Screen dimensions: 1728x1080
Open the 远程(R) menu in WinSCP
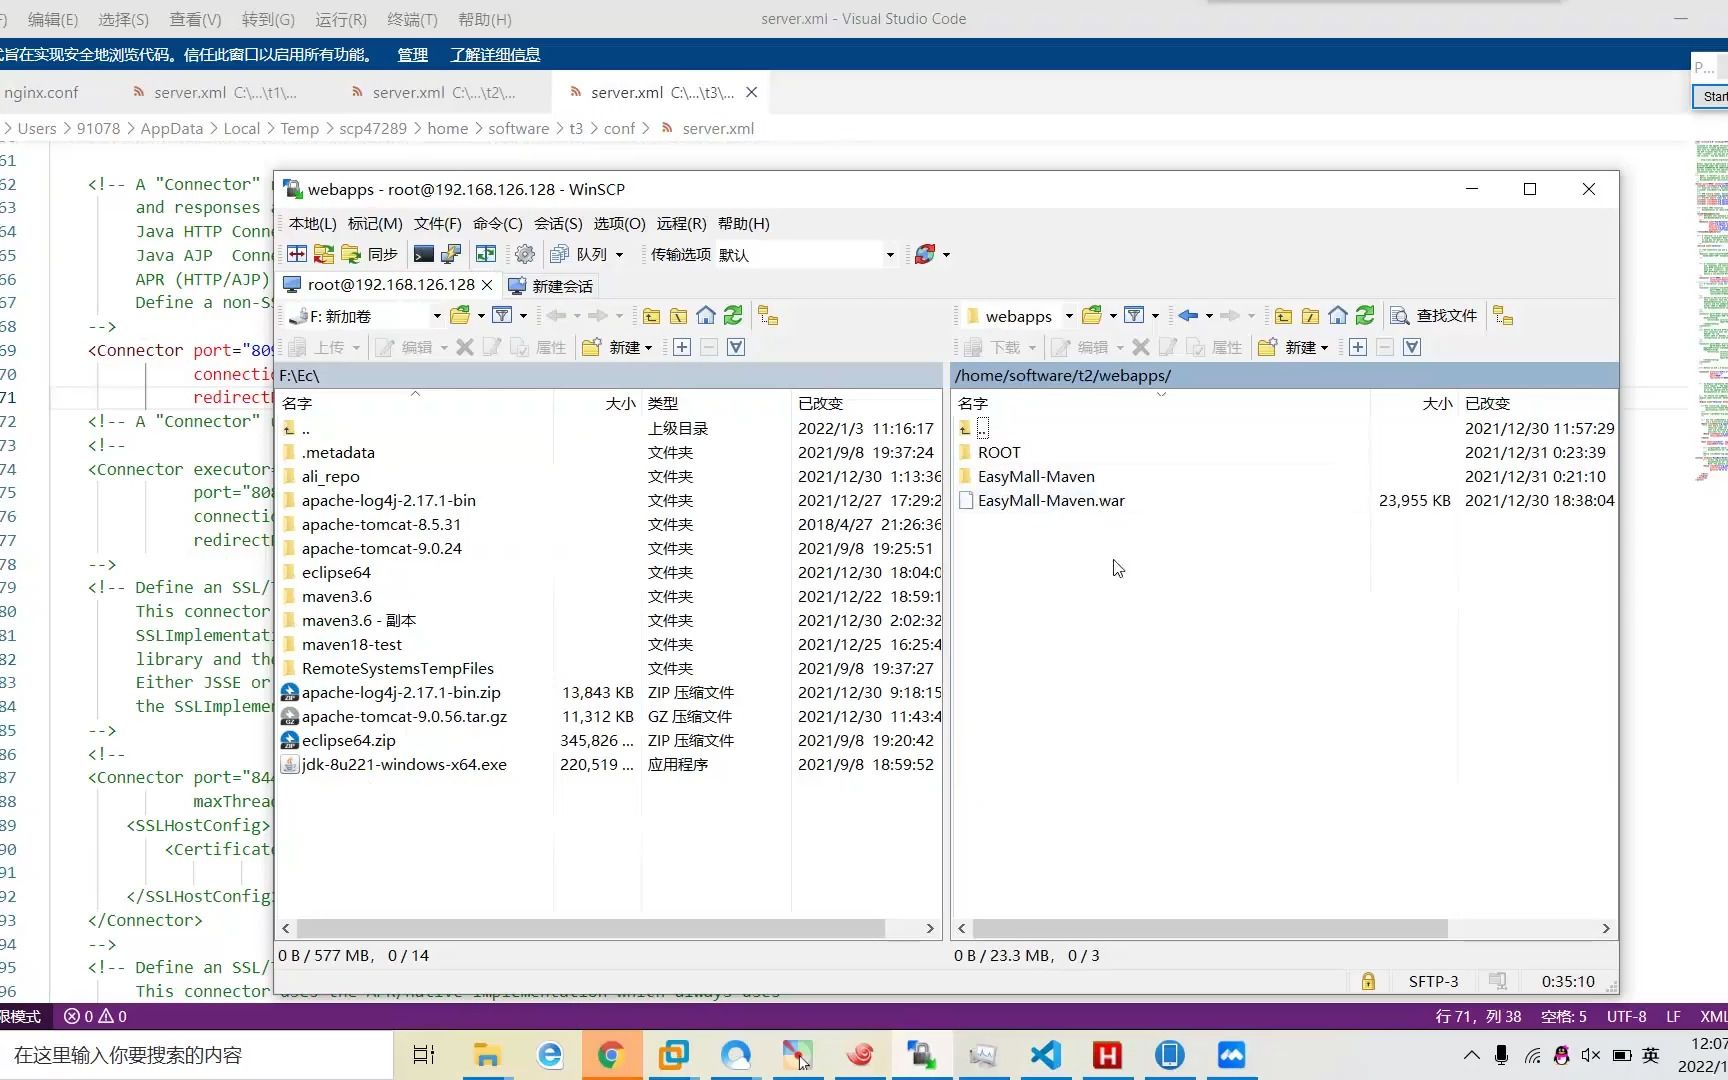coord(682,223)
